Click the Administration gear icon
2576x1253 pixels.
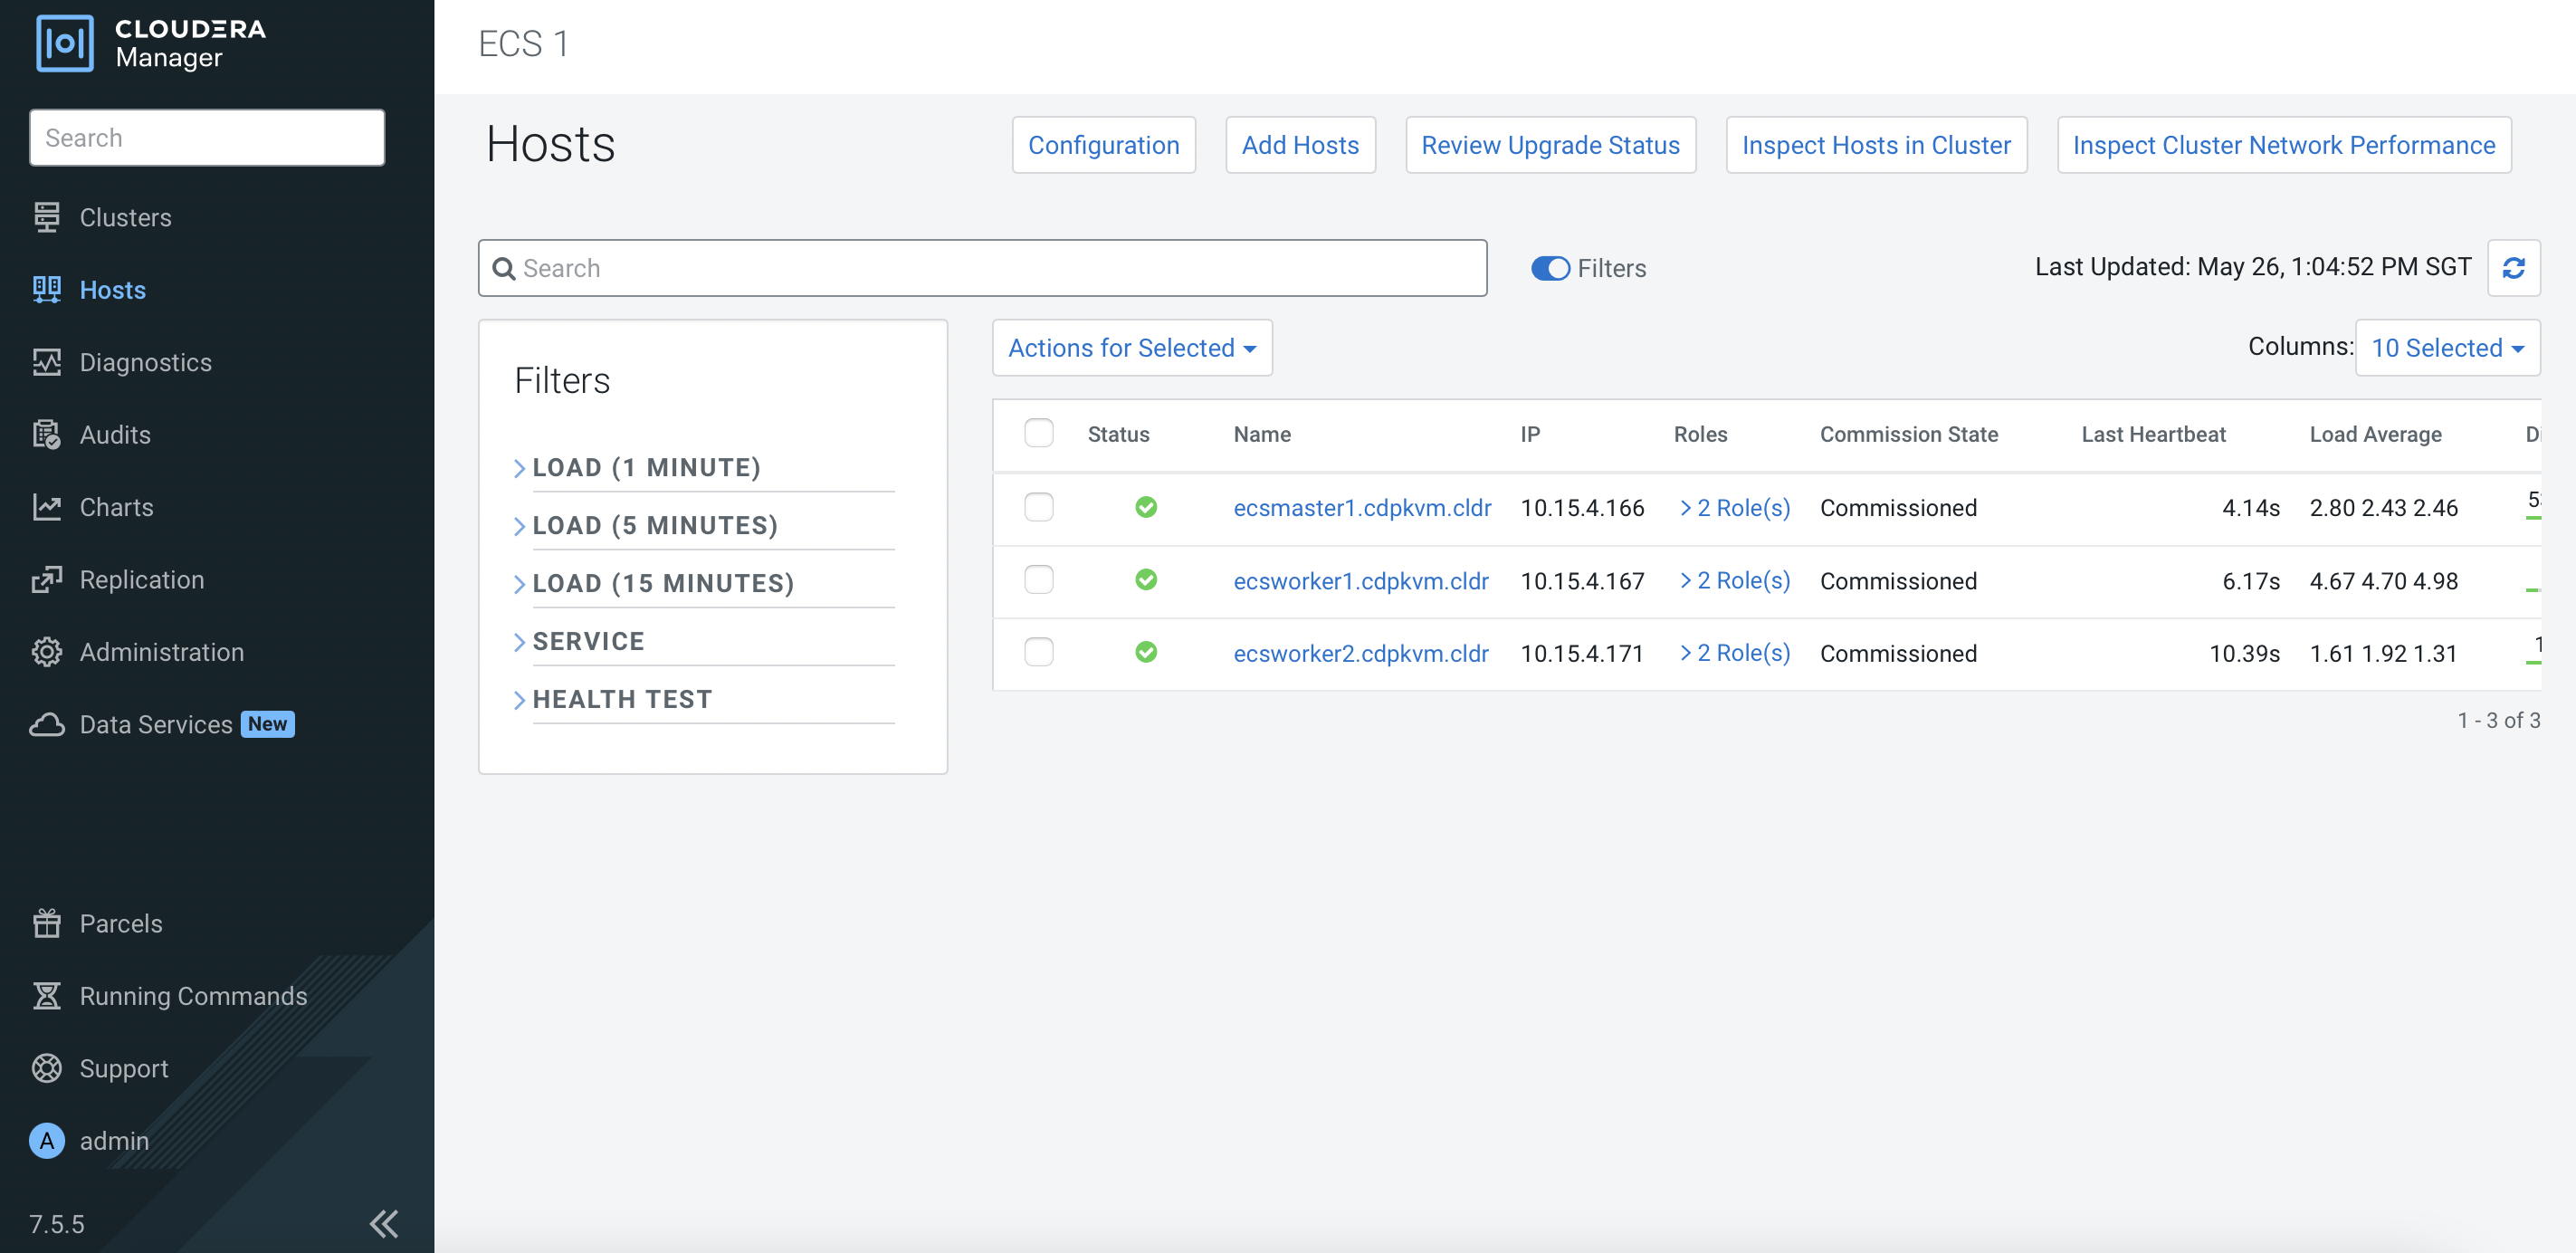click(46, 651)
